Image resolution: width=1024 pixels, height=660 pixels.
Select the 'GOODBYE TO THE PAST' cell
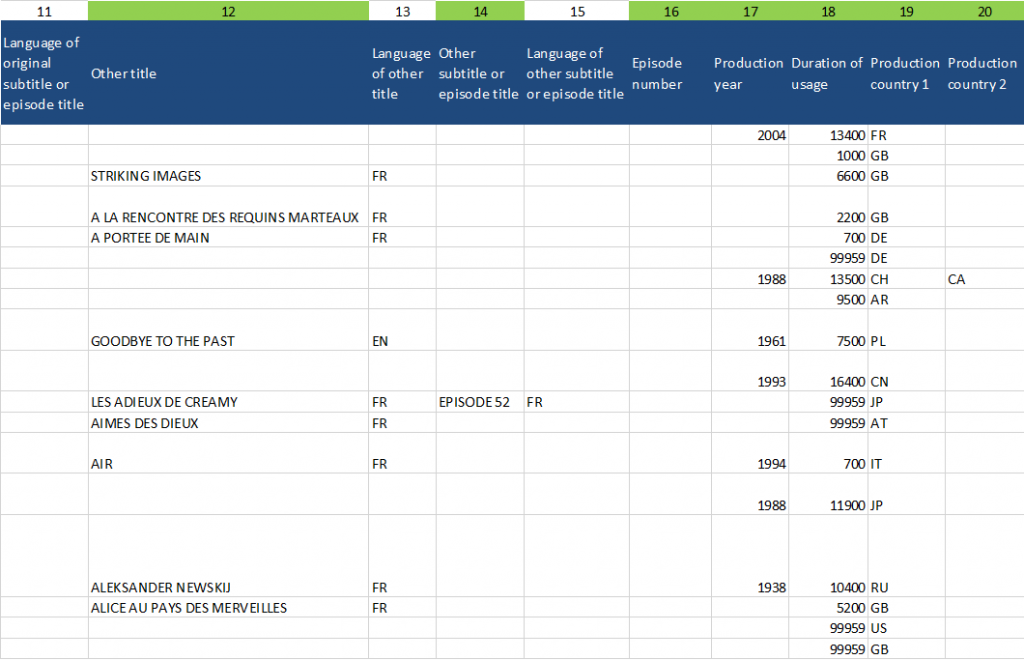[x=162, y=341]
